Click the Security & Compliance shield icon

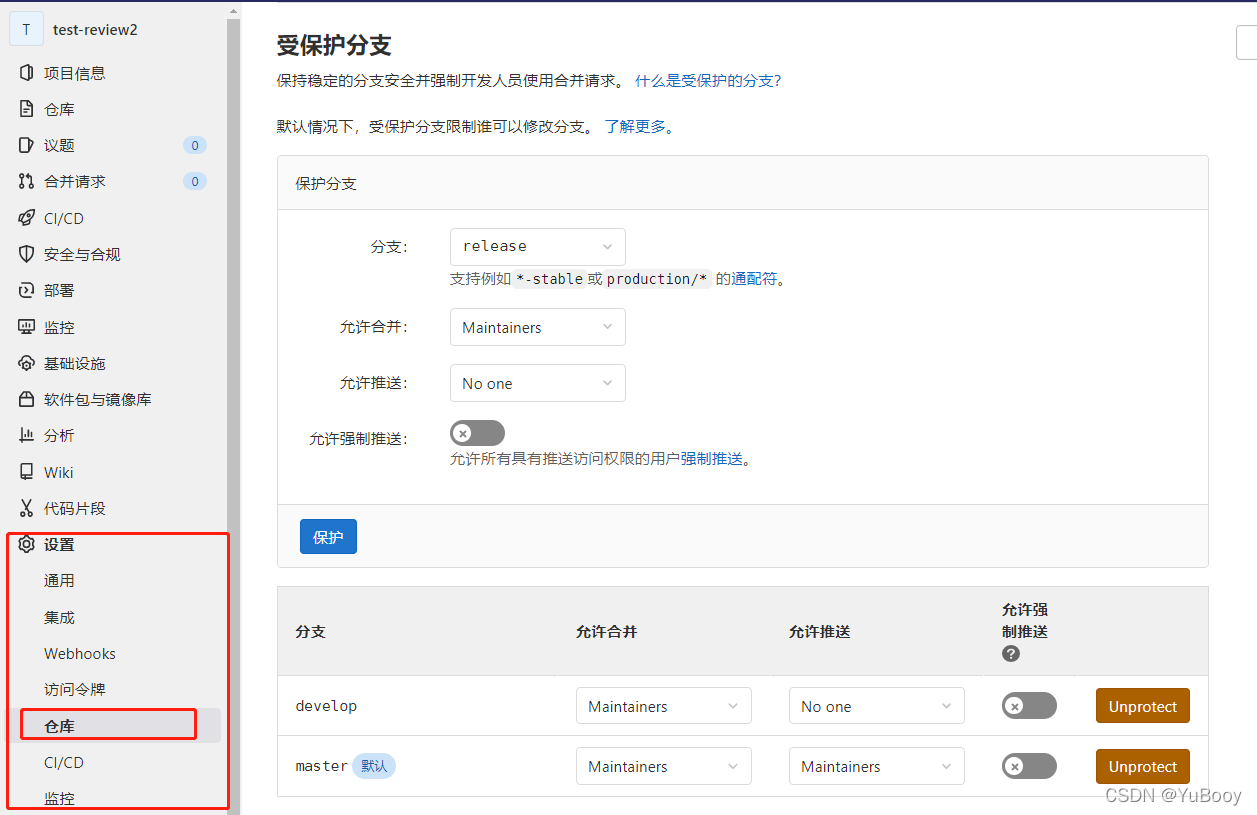(27, 254)
